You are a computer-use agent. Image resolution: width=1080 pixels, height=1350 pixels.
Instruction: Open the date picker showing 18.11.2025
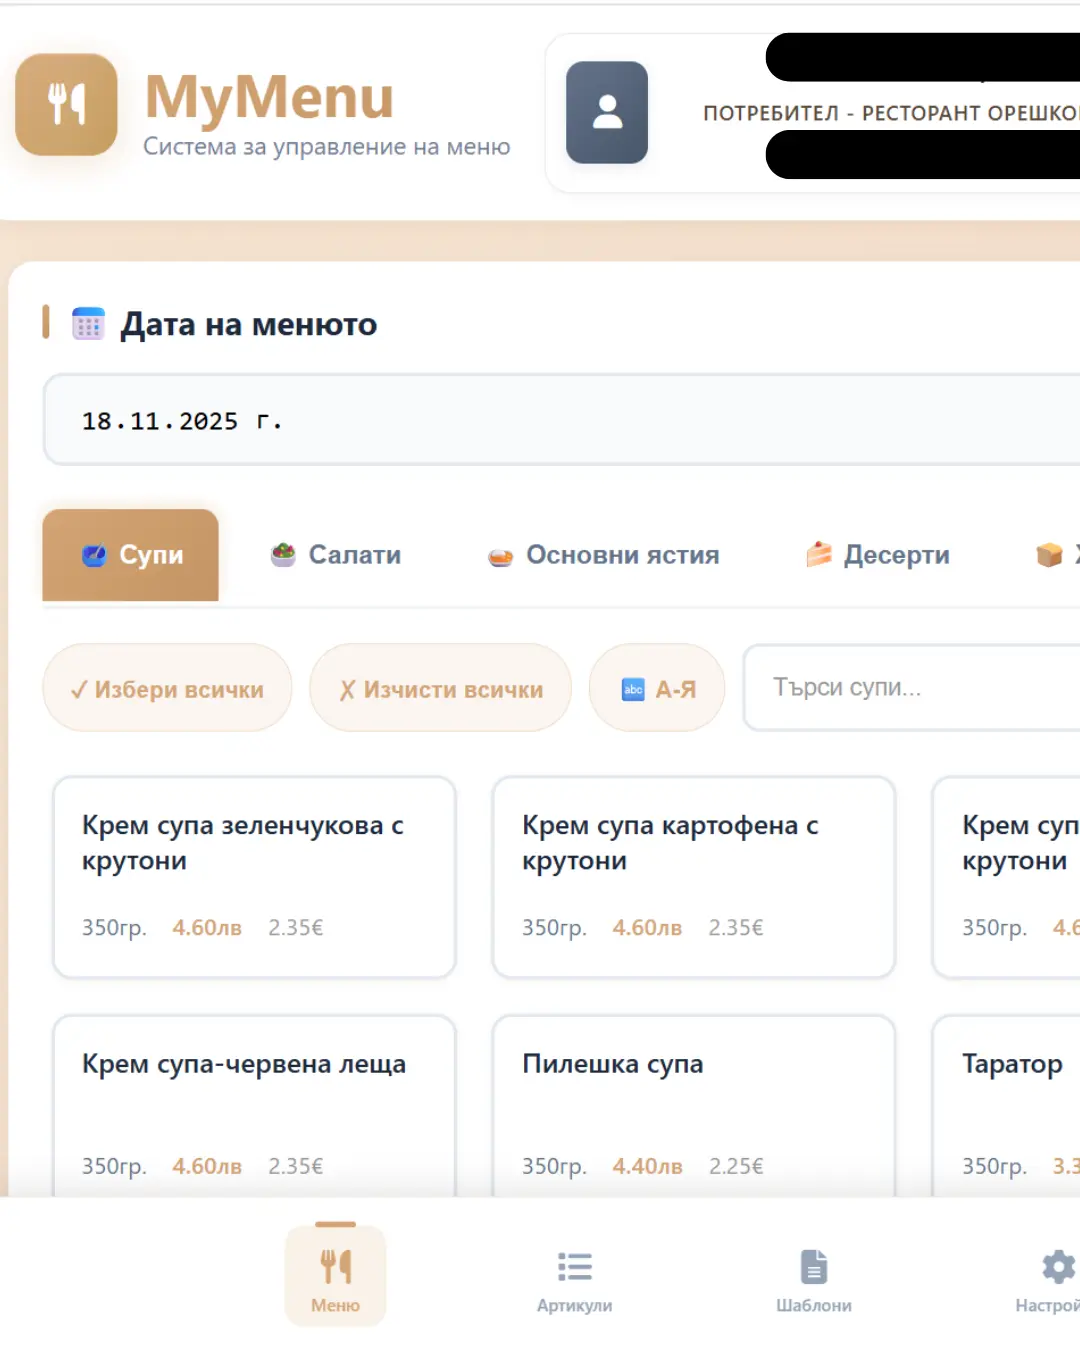(560, 420)
